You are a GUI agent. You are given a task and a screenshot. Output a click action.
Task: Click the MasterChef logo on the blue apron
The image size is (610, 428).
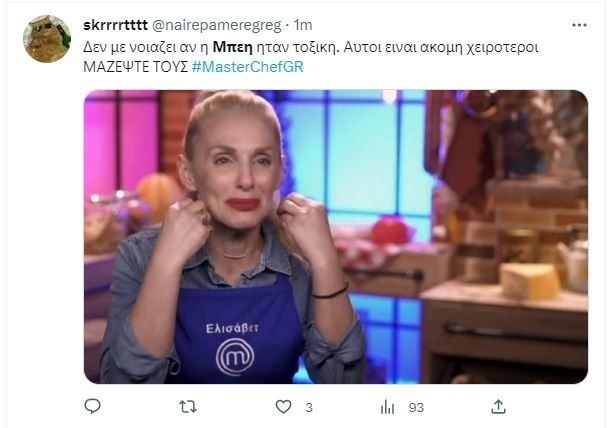click(x=235, y=356)
